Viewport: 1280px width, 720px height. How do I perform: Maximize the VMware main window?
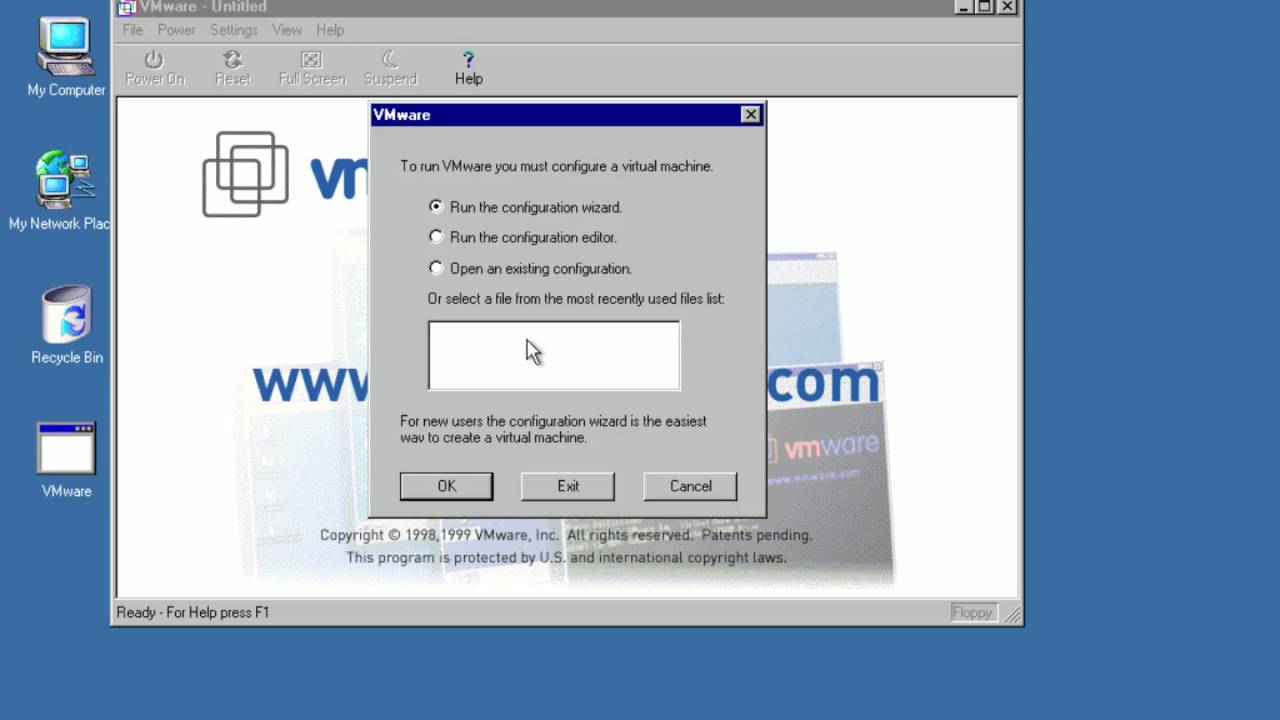tap(985, 6)
